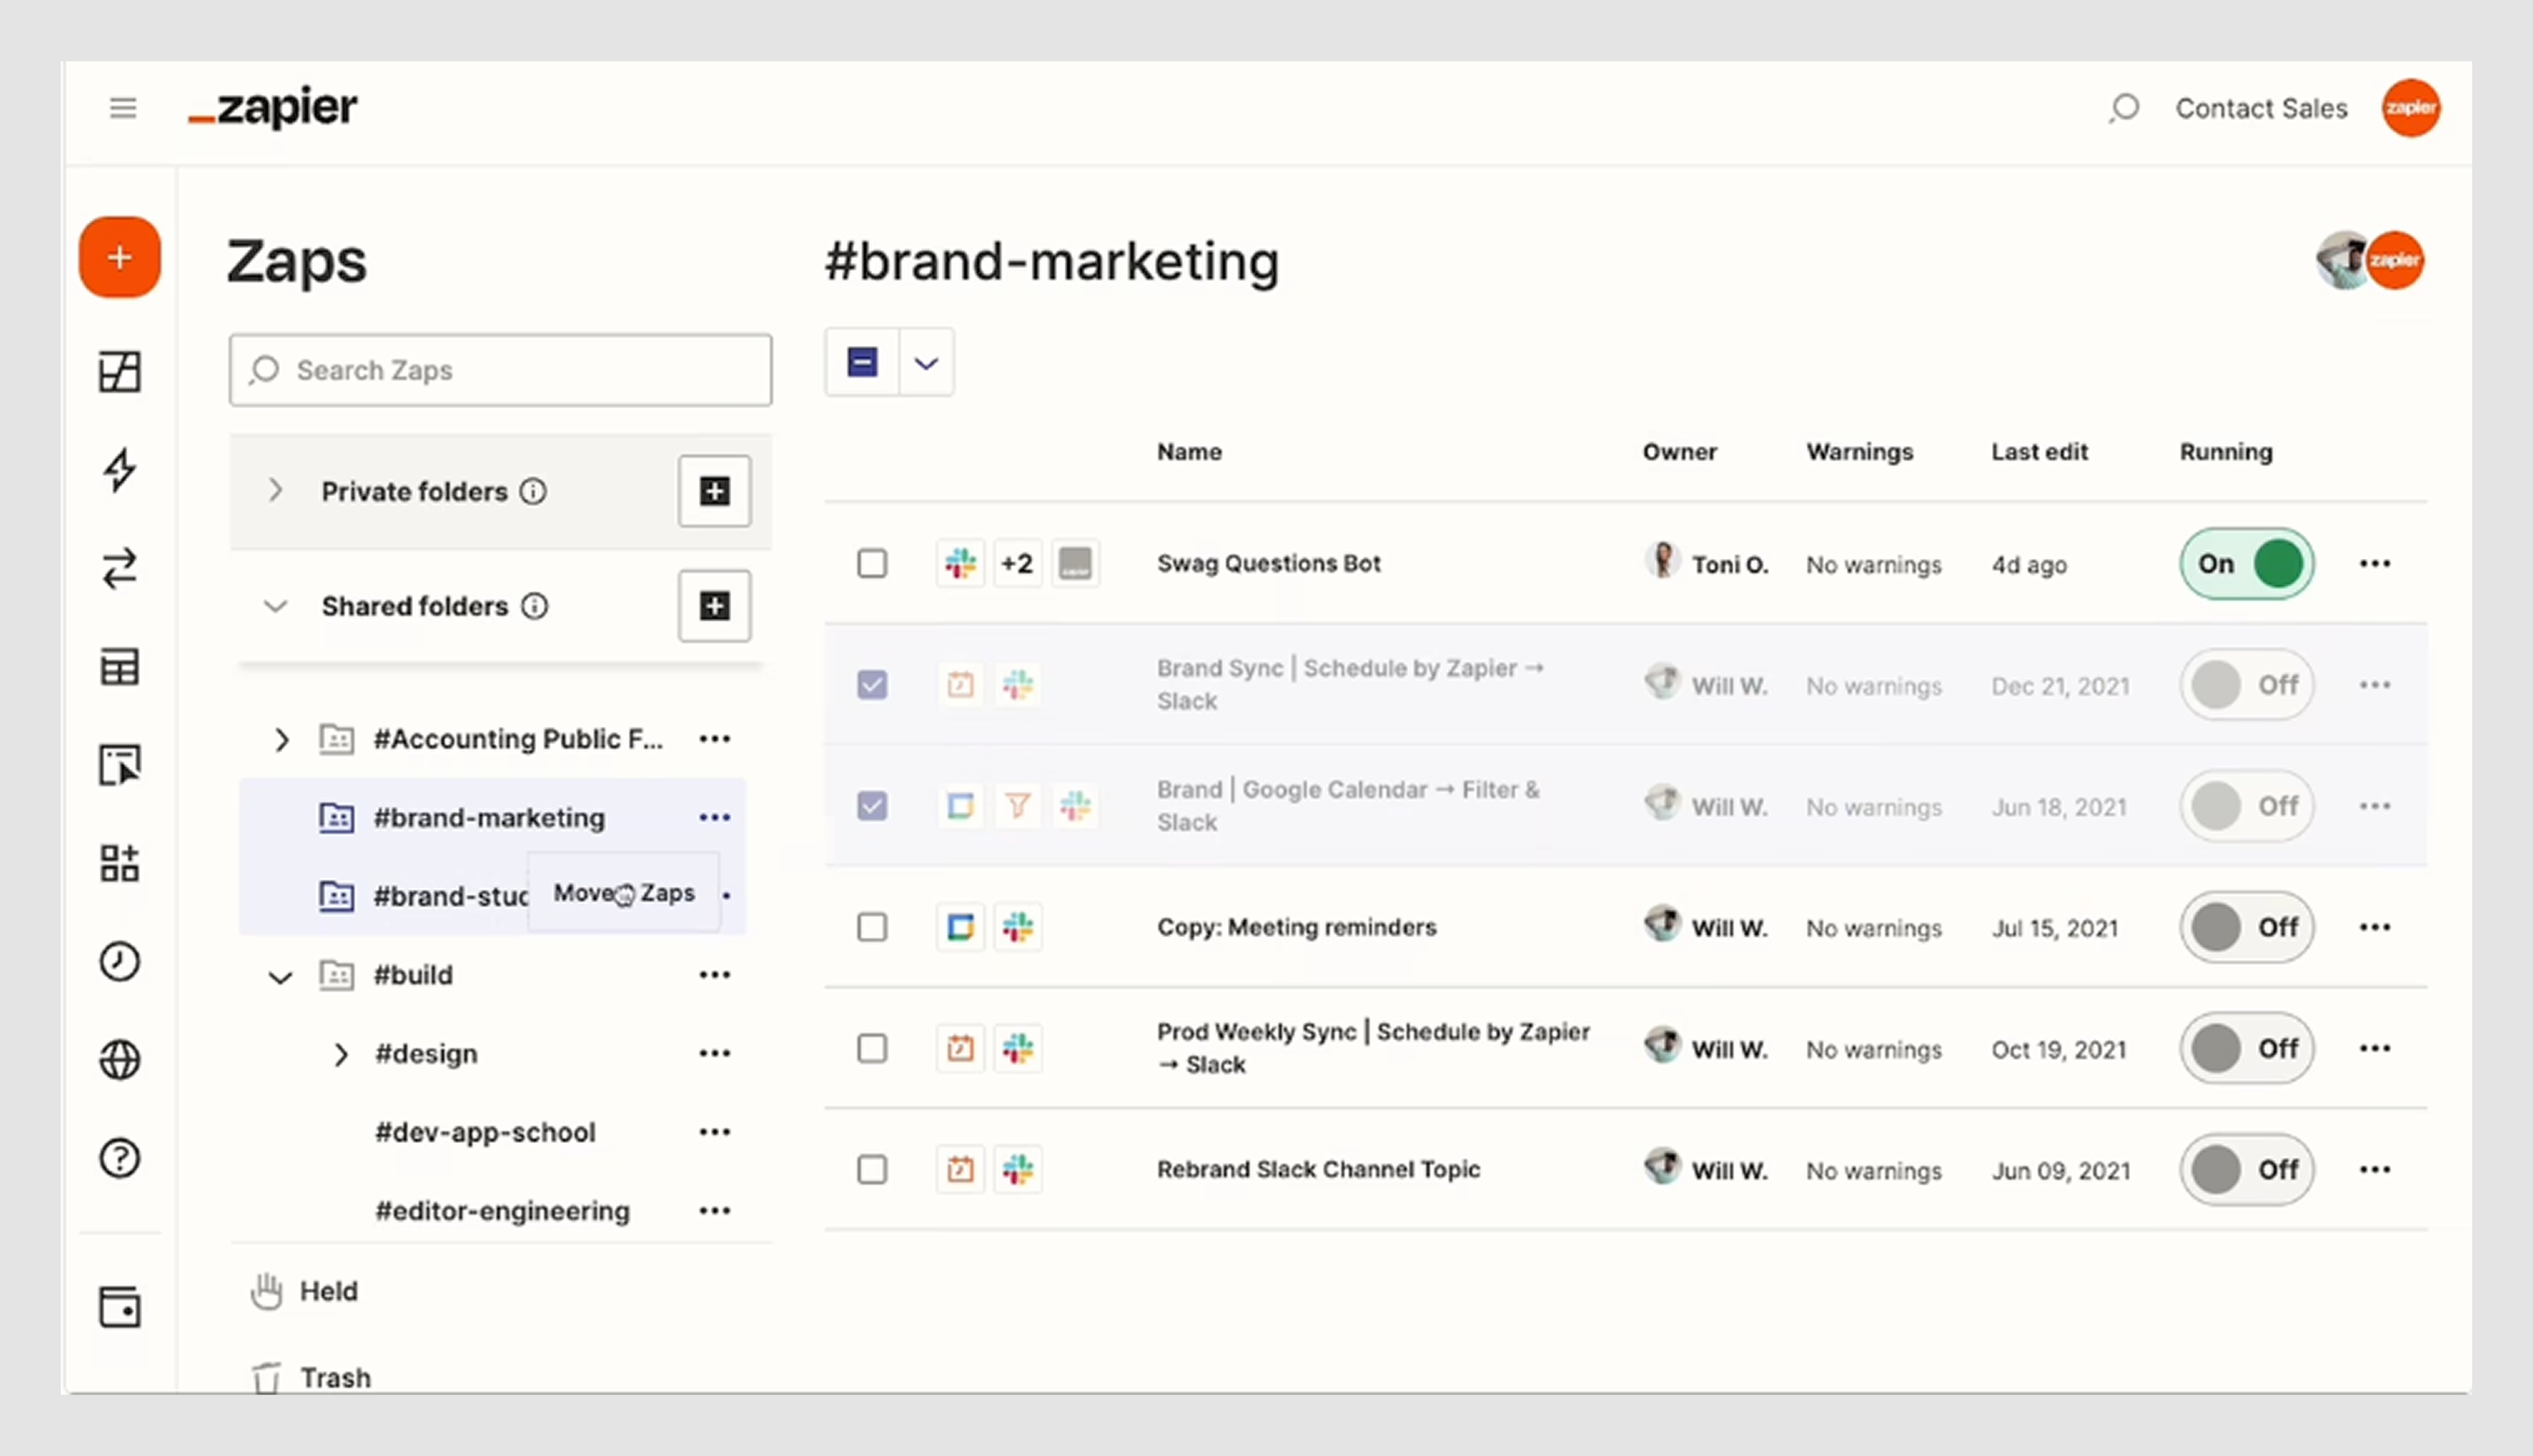Click Shared folders info icon
Image resolution: width=2533 pixels, height=1456 pixels.
coord(535,606)
